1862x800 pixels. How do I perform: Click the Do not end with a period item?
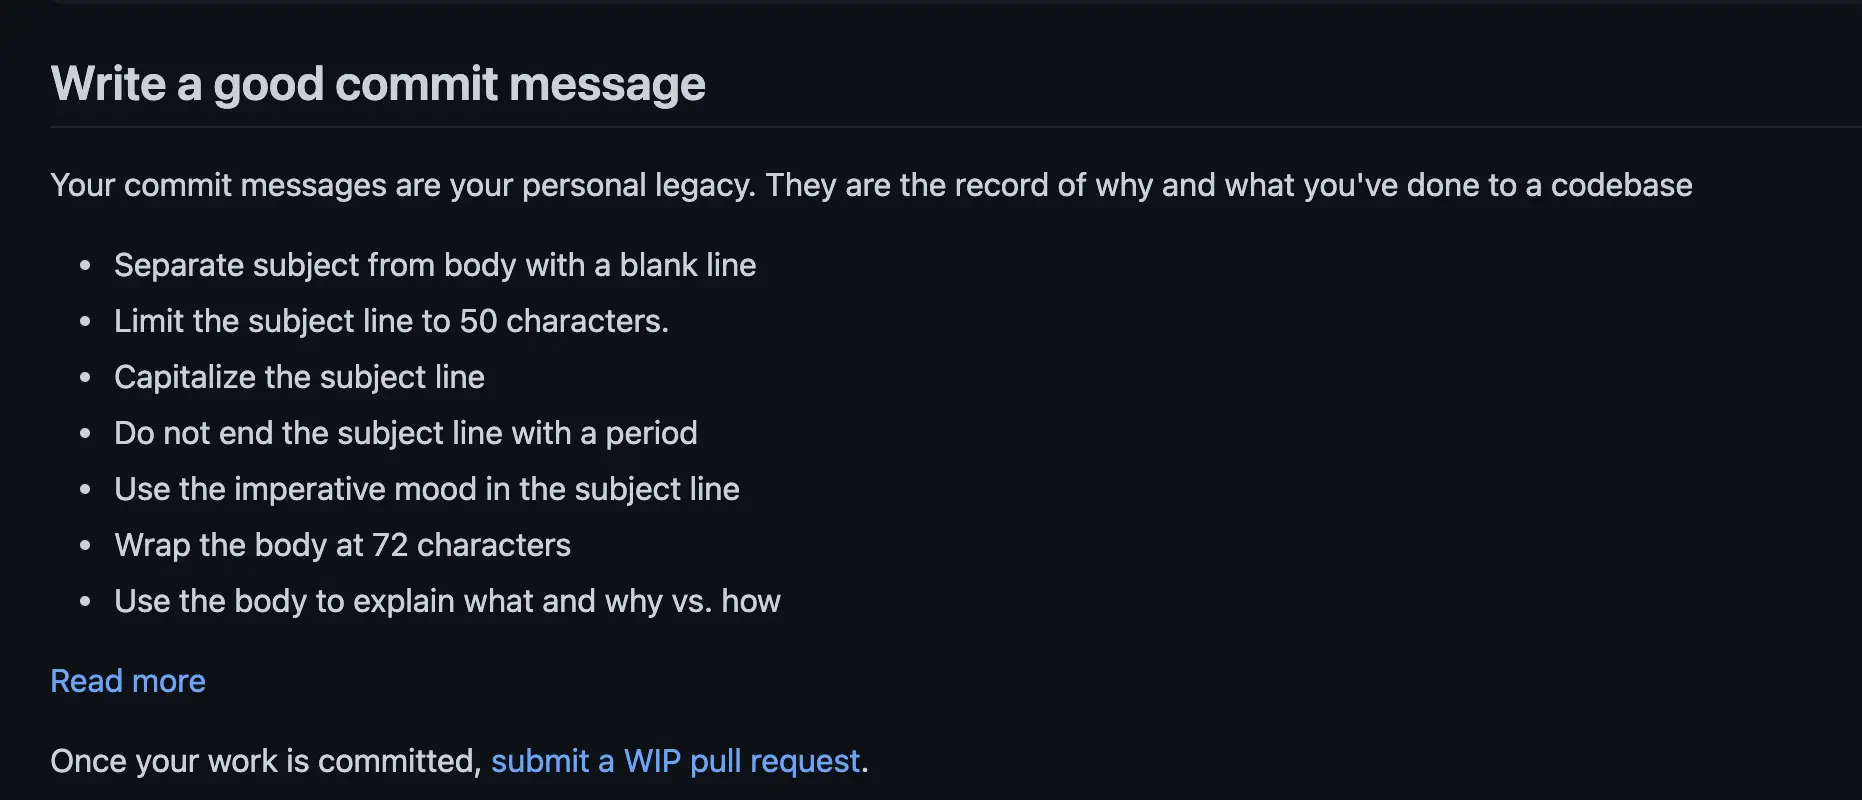tap(405, 433)
